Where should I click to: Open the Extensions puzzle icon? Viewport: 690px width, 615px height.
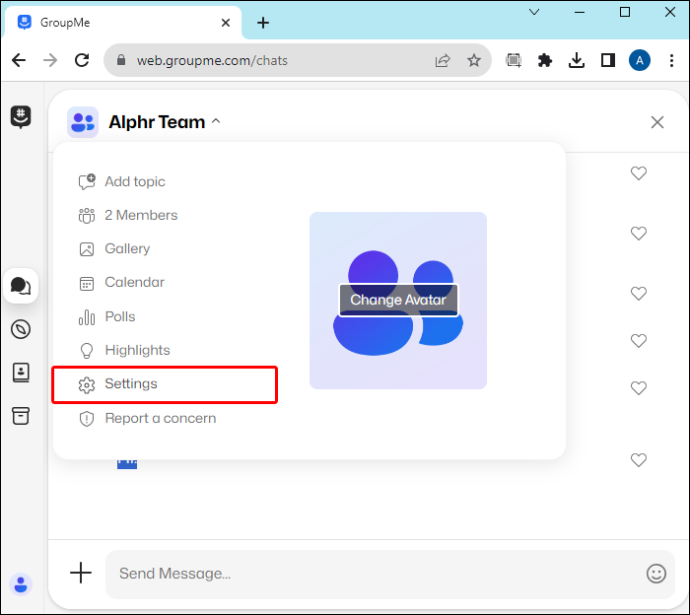click(x=545, y=60)
